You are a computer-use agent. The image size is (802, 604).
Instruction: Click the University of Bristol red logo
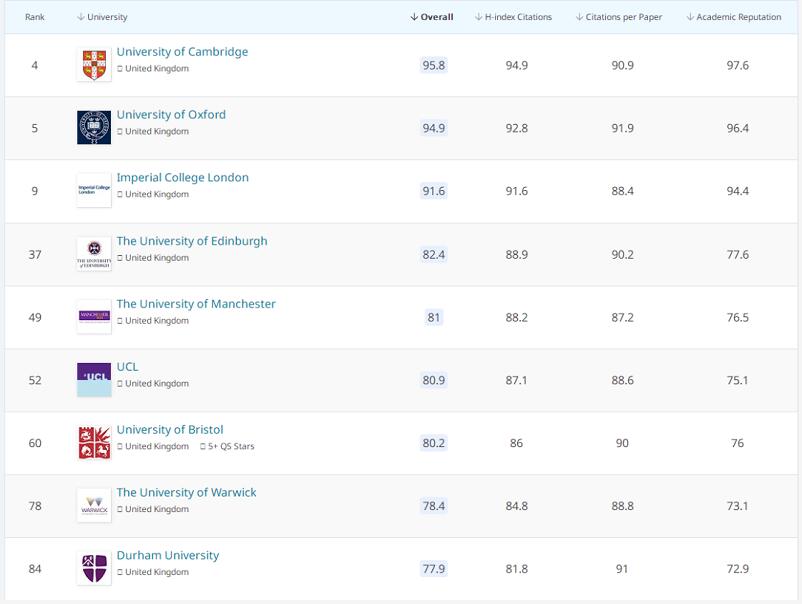pyautogui.click(x=94, y=443)
